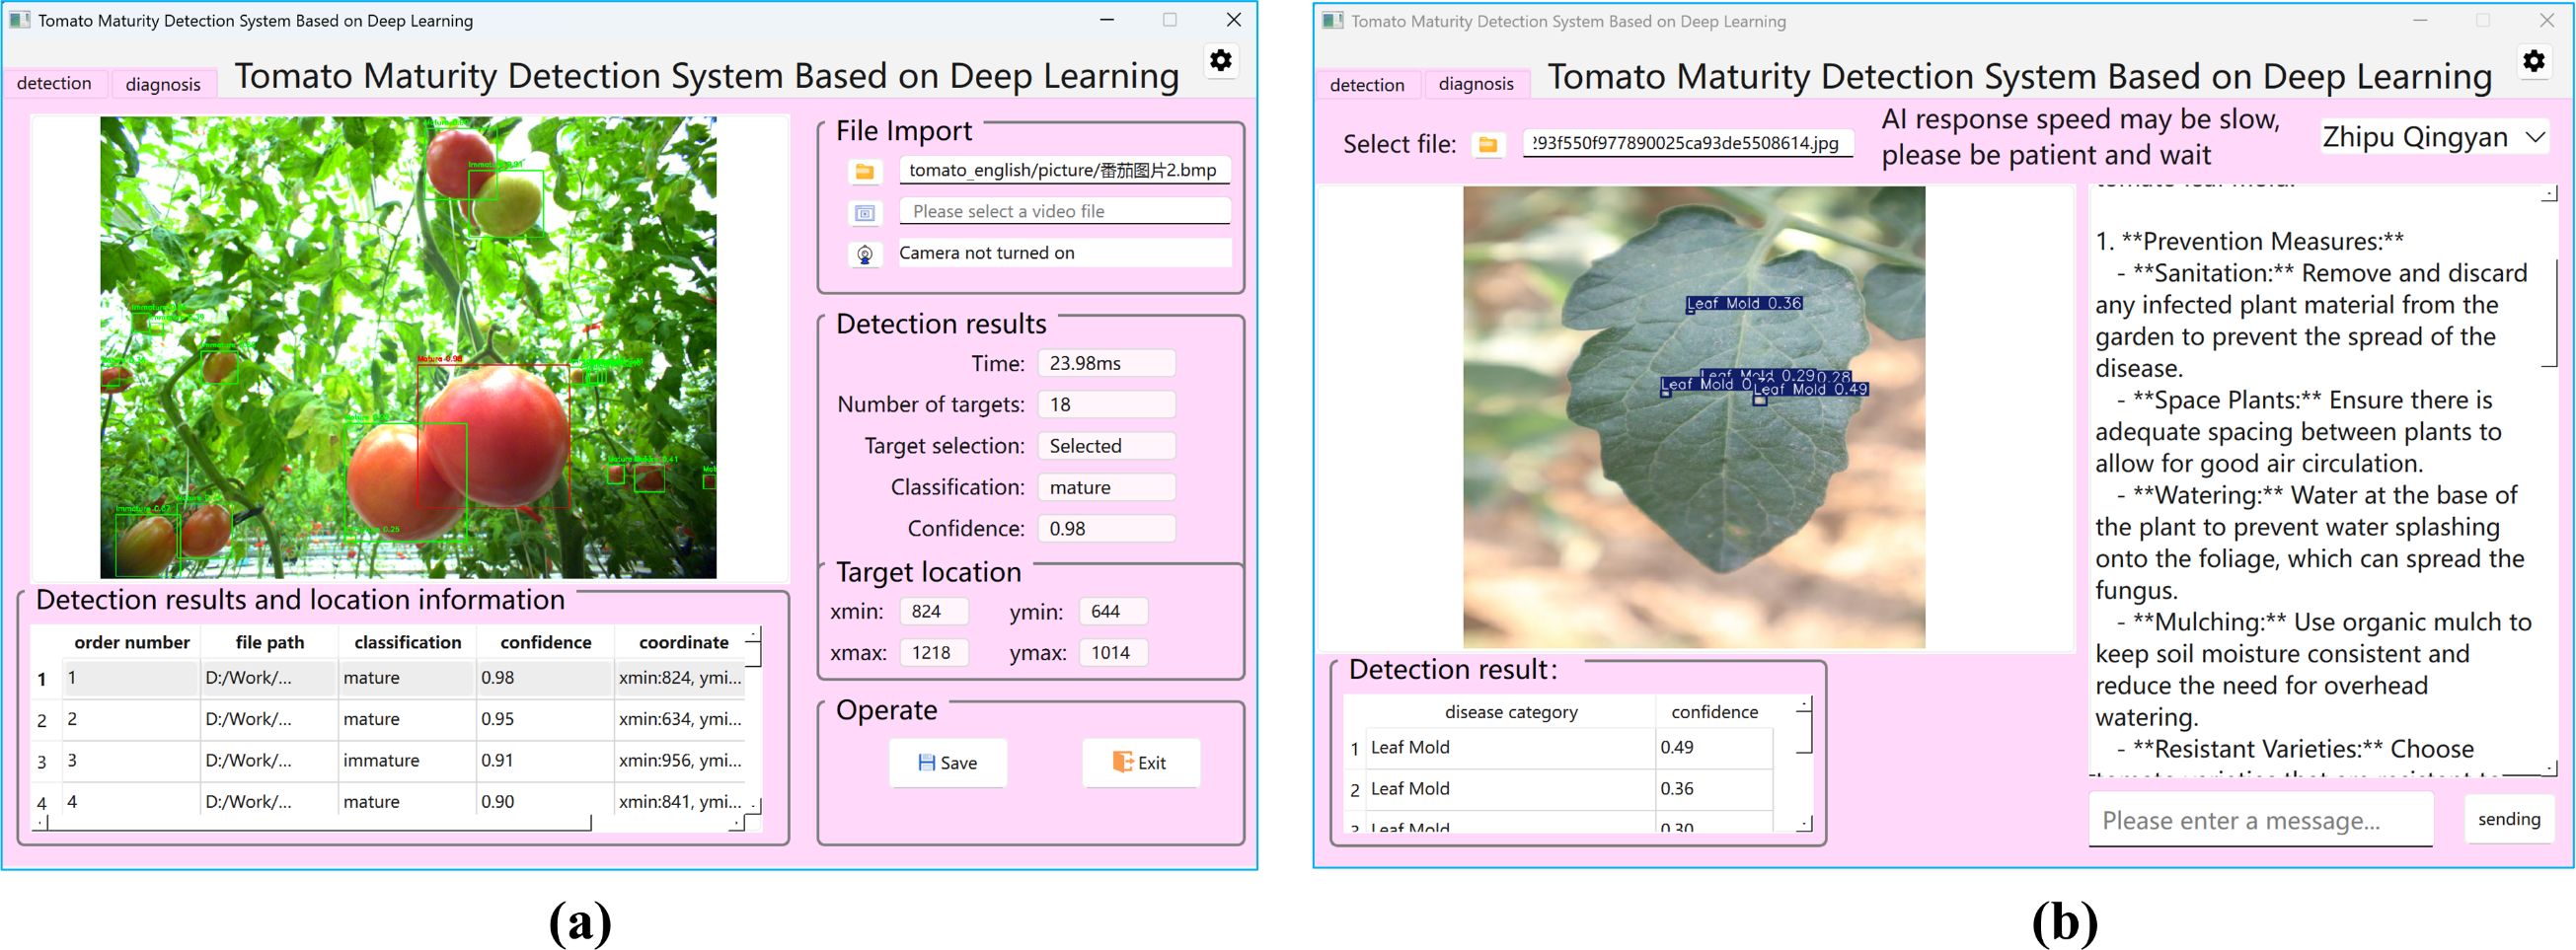The image size is (2576, 950).
Task: Click the folder icon in File Import
Action: [865, 172]
